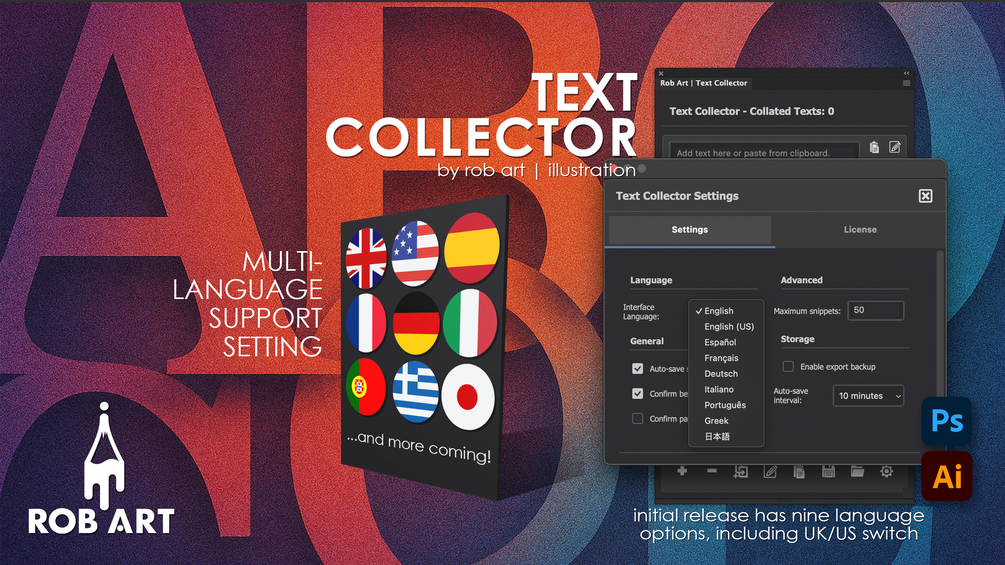The image size is (1005, 565).
Task: Click the 'Storage' section heading
Action: coord(797,339)
